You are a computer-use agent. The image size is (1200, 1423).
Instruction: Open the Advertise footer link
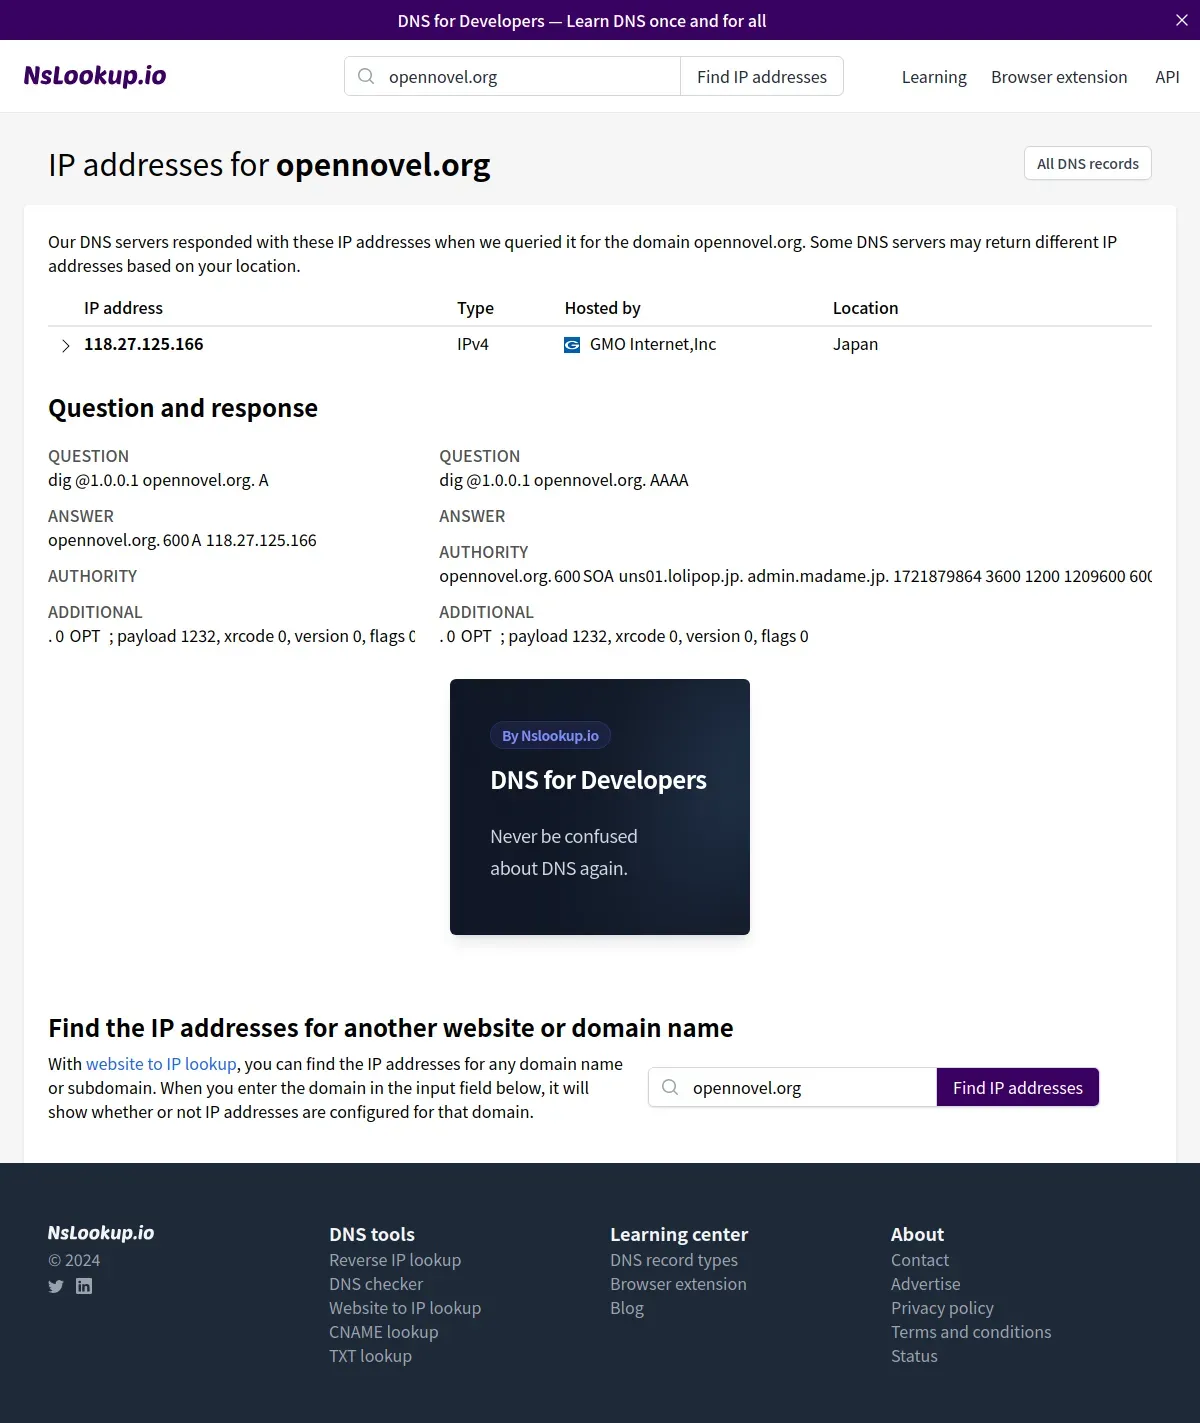click(x=926, y=1284)
